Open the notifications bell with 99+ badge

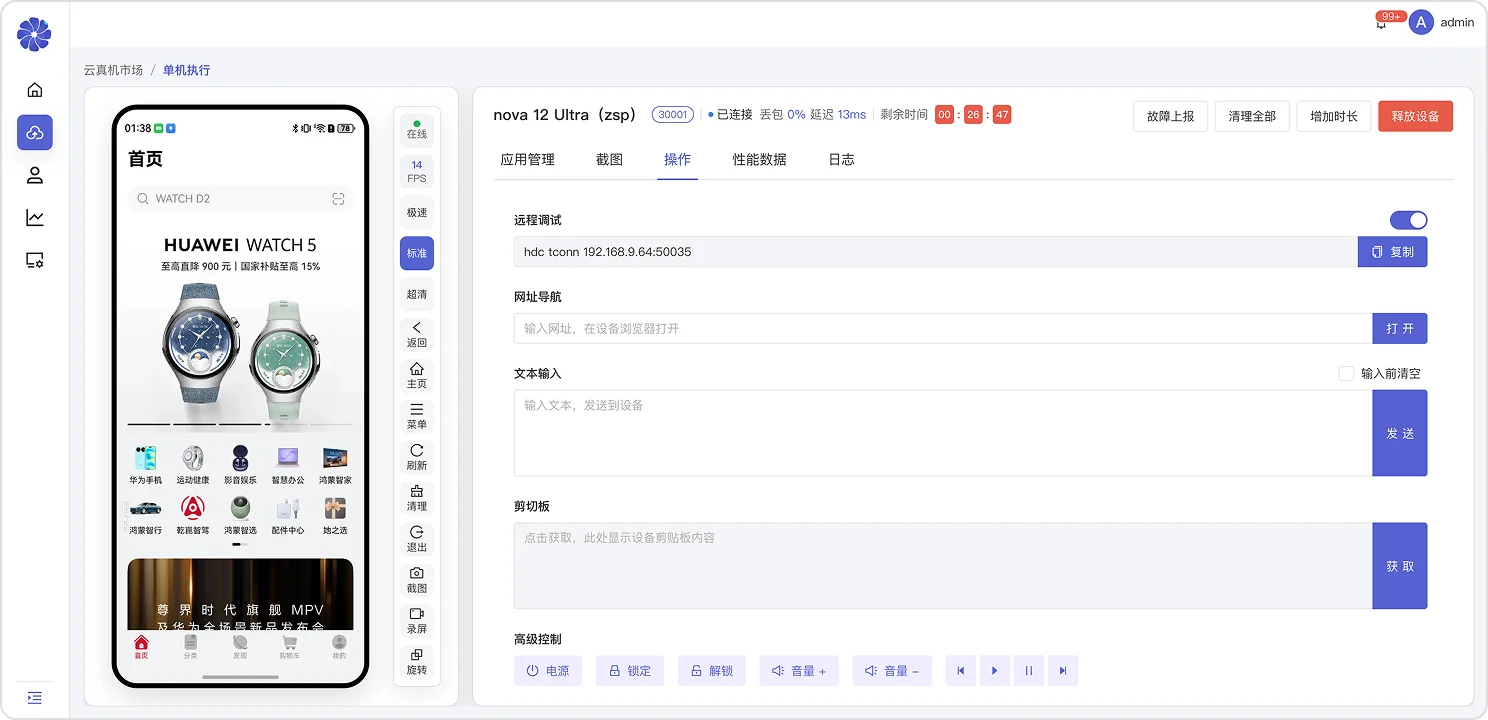pyautogui.click(x=1382, y=23)
